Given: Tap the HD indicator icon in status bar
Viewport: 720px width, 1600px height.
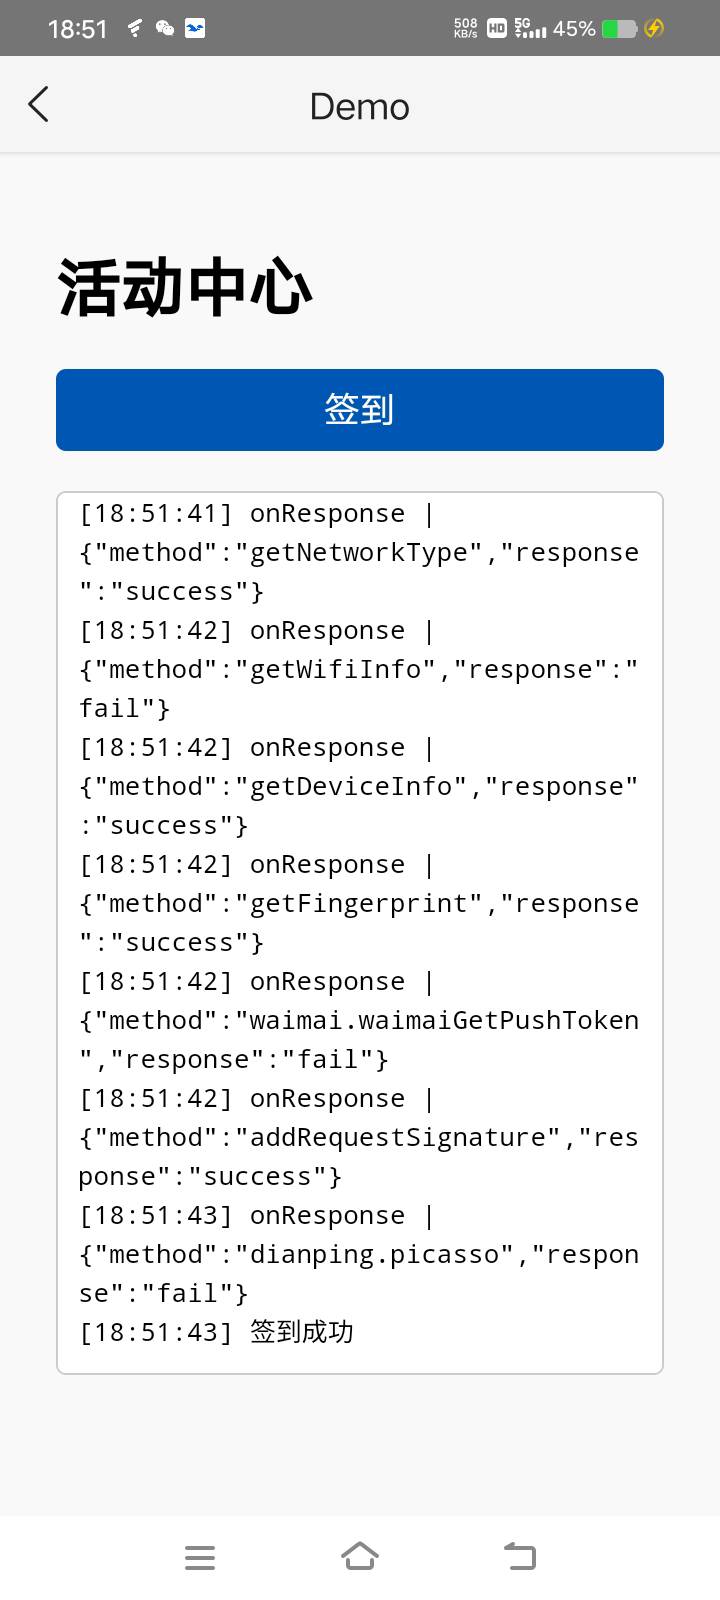Looking at the screenshot, I should click(x=497, y=28).
